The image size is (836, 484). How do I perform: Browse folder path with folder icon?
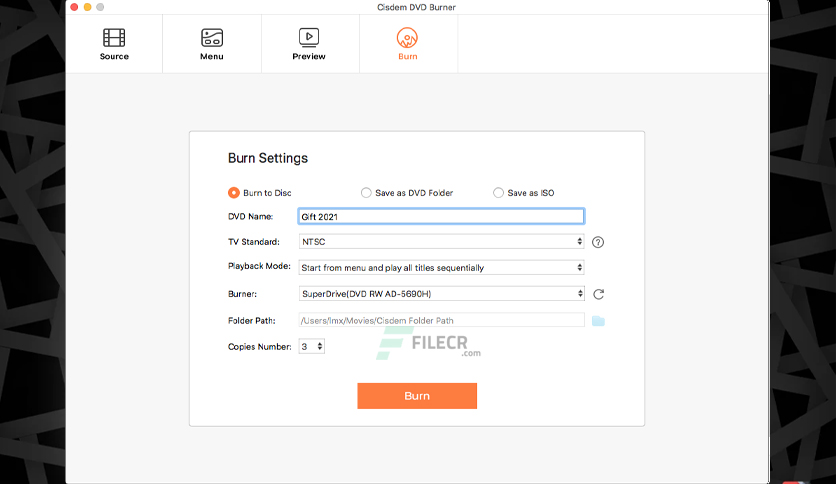pyautogui.click(x=598, y=321)
